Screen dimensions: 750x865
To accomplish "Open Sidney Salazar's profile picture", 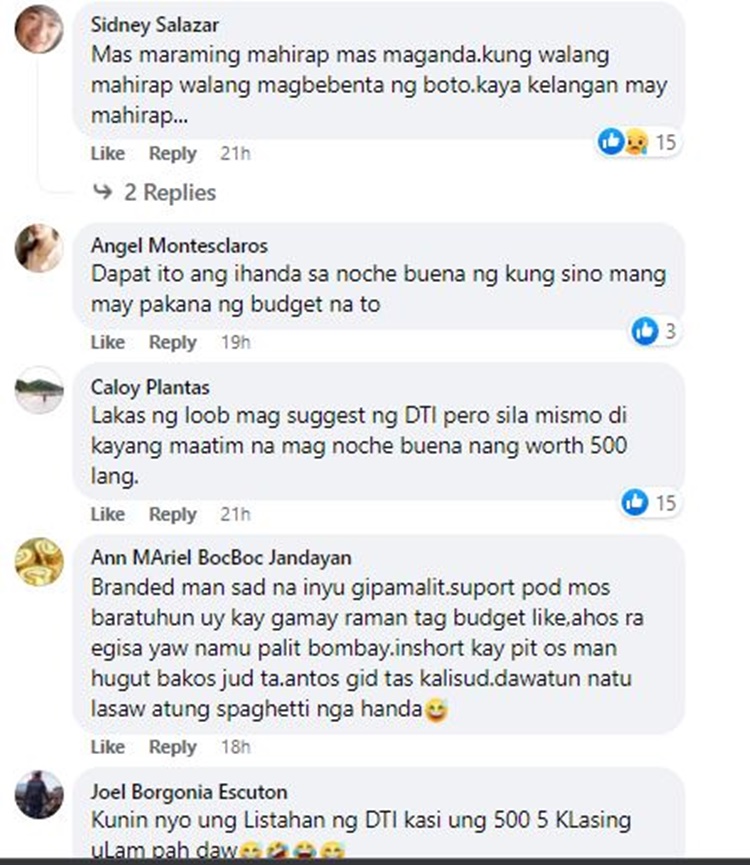I will click(39, 29).
